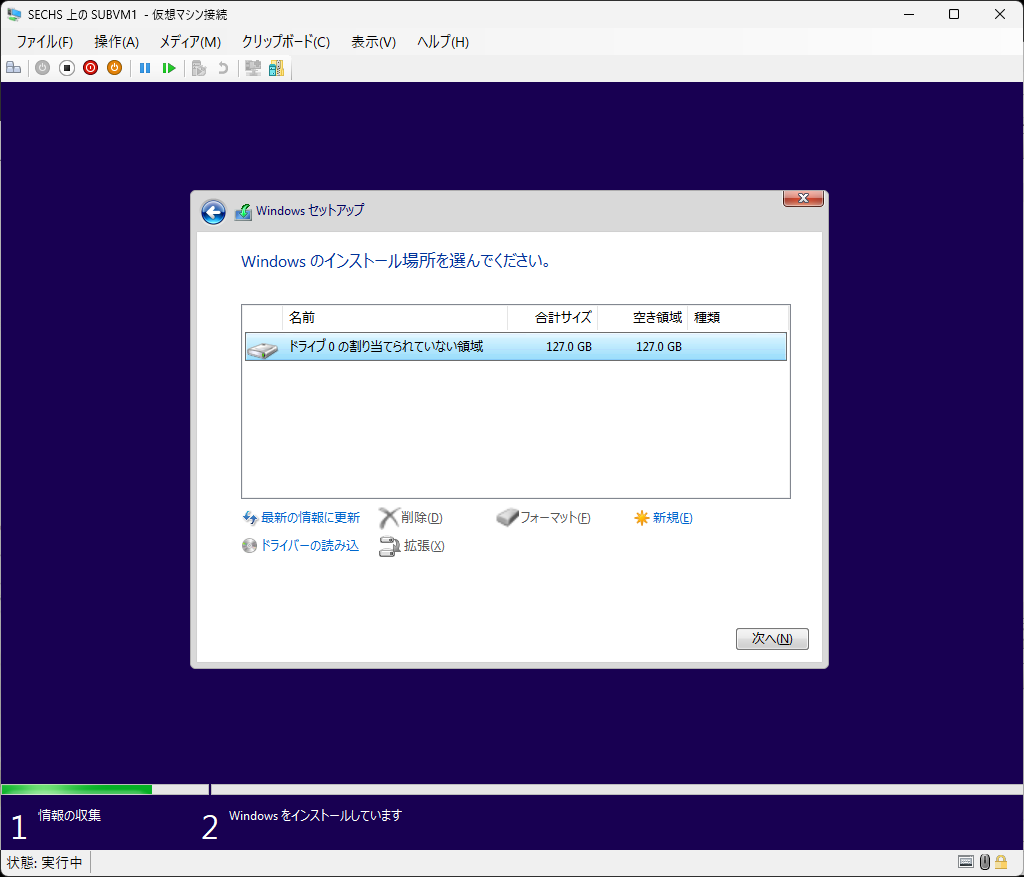
Task: Click the X icon beside 削除(D)
Action: [x=389, y=518]
